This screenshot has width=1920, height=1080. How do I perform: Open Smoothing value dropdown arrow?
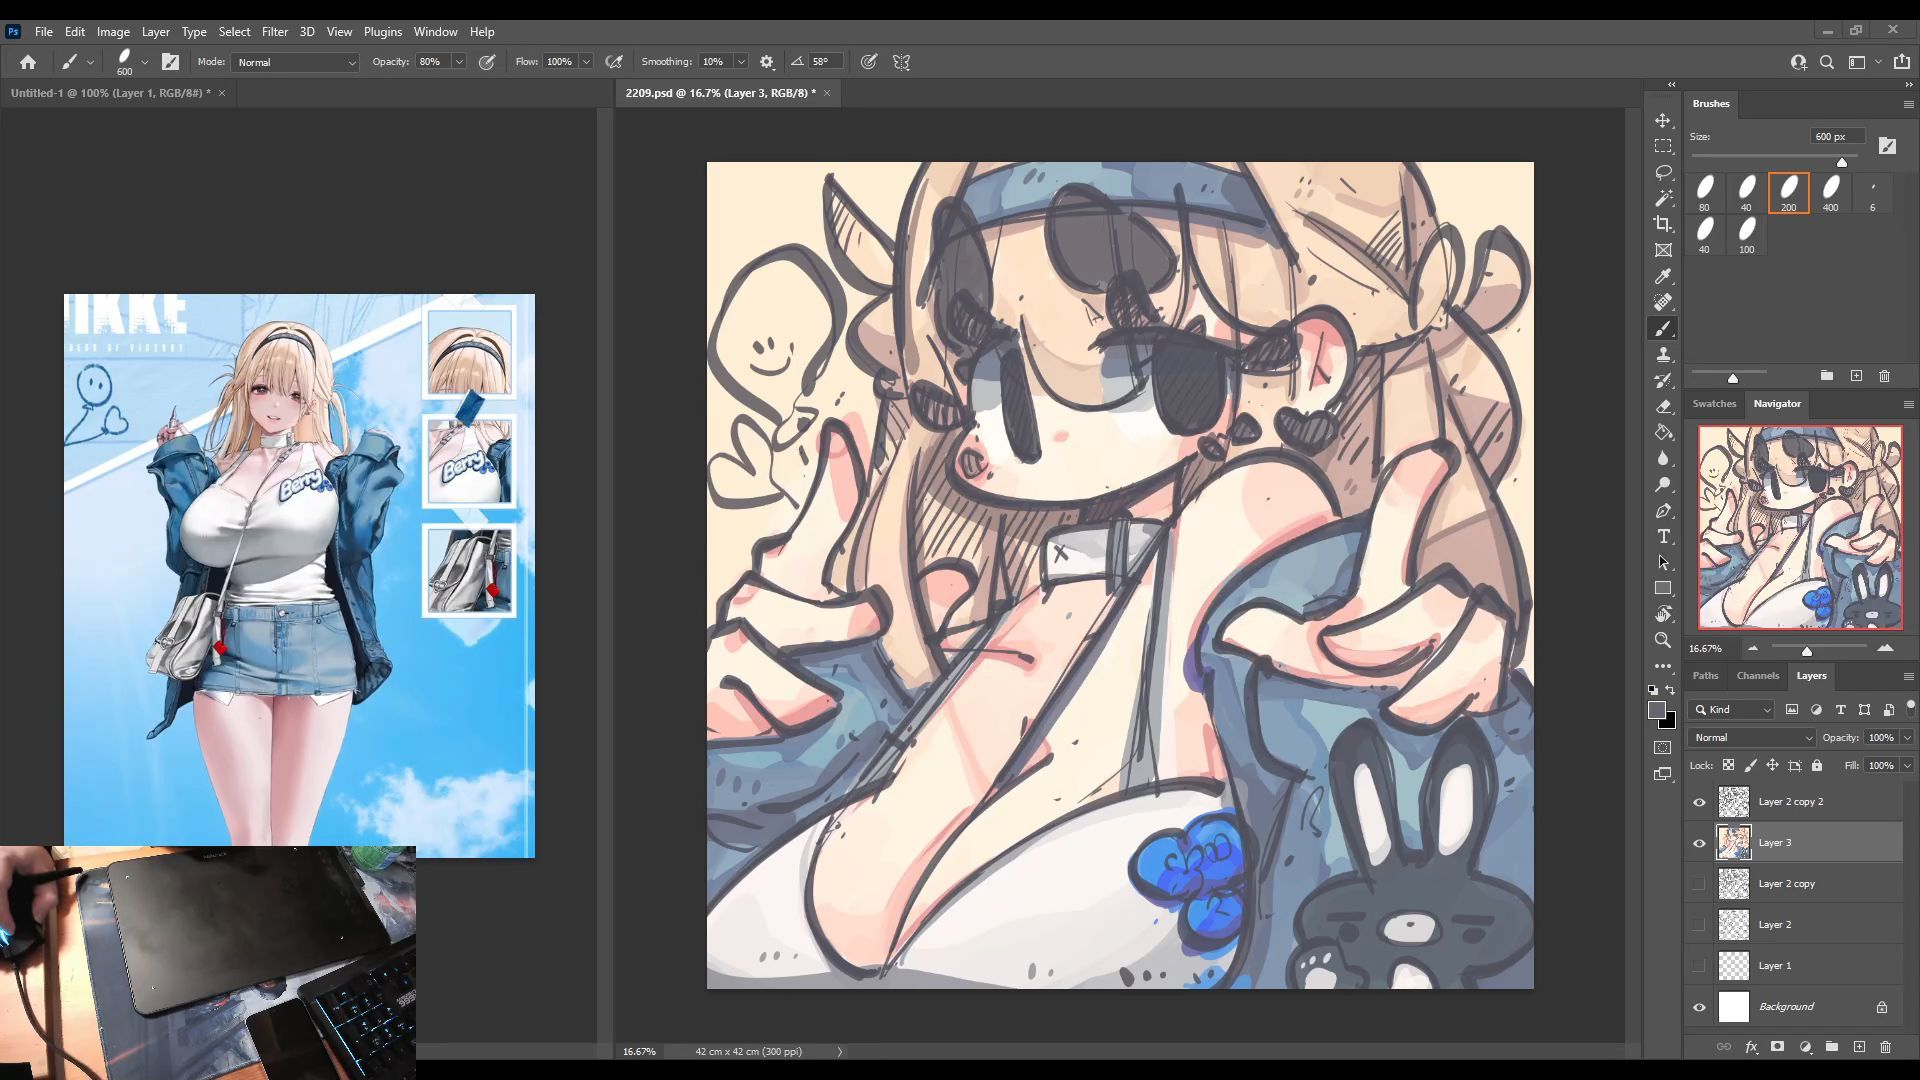click(x=741, y=62)
